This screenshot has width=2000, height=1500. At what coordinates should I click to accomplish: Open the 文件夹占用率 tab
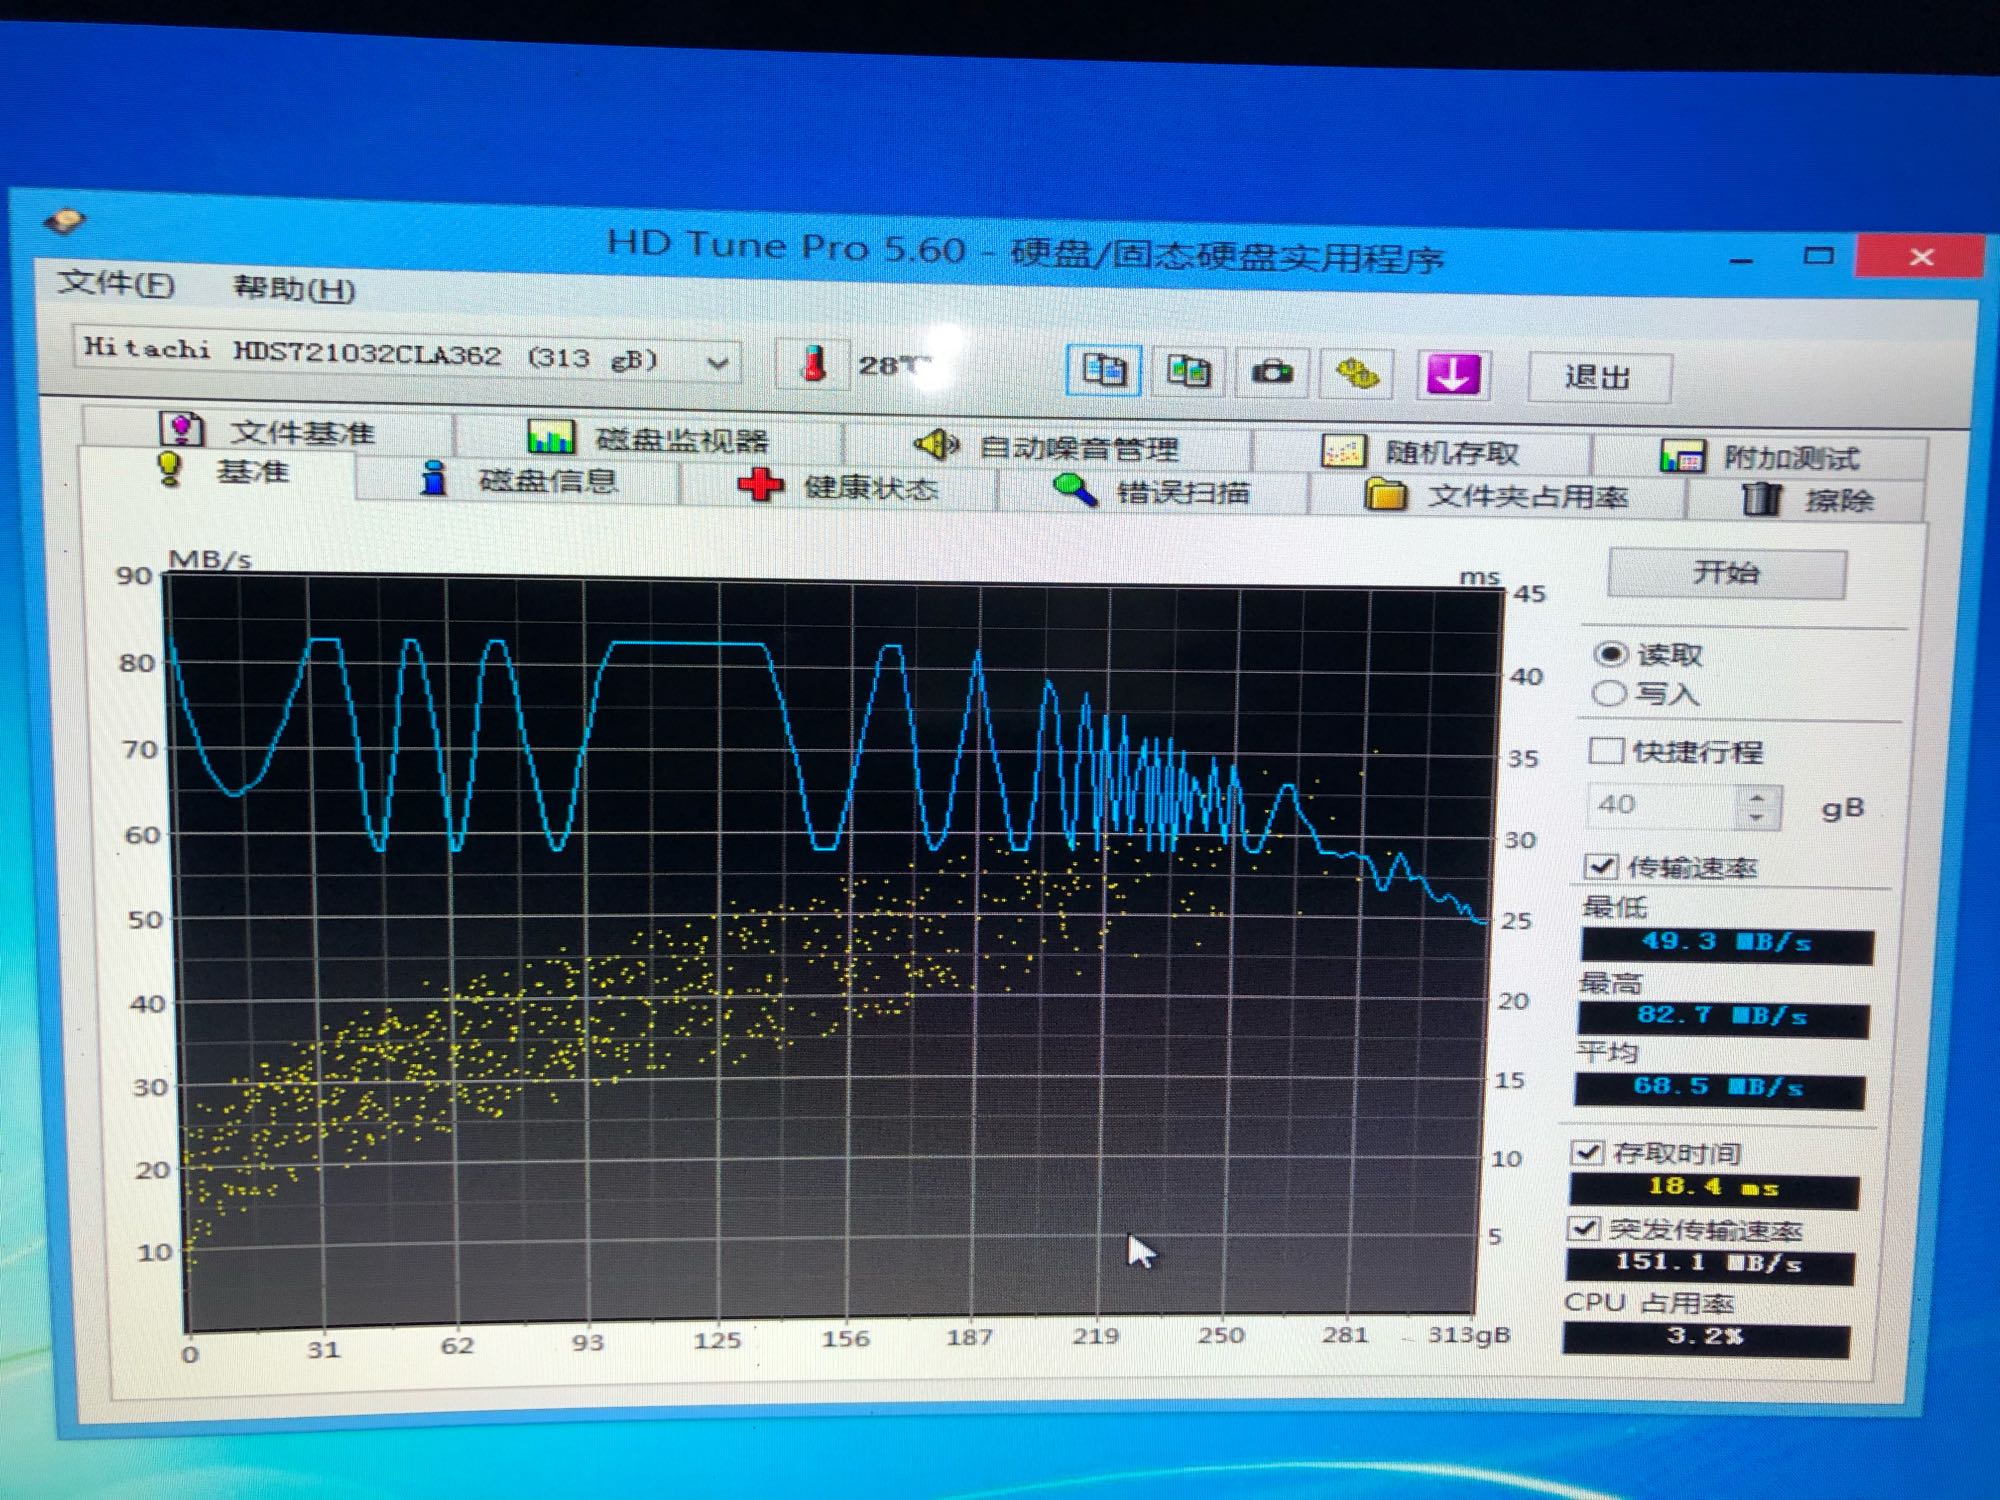point(1497,495)
